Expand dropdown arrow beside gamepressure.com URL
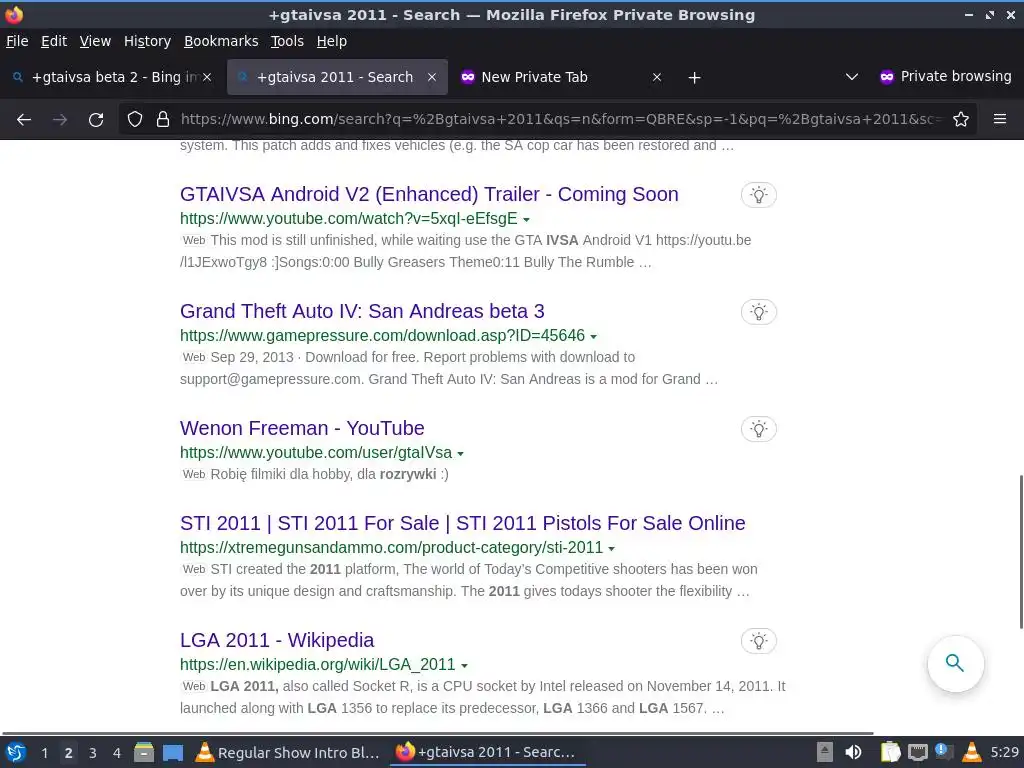This screenshot has height=768, width=1024. click(x=594, y=336)
